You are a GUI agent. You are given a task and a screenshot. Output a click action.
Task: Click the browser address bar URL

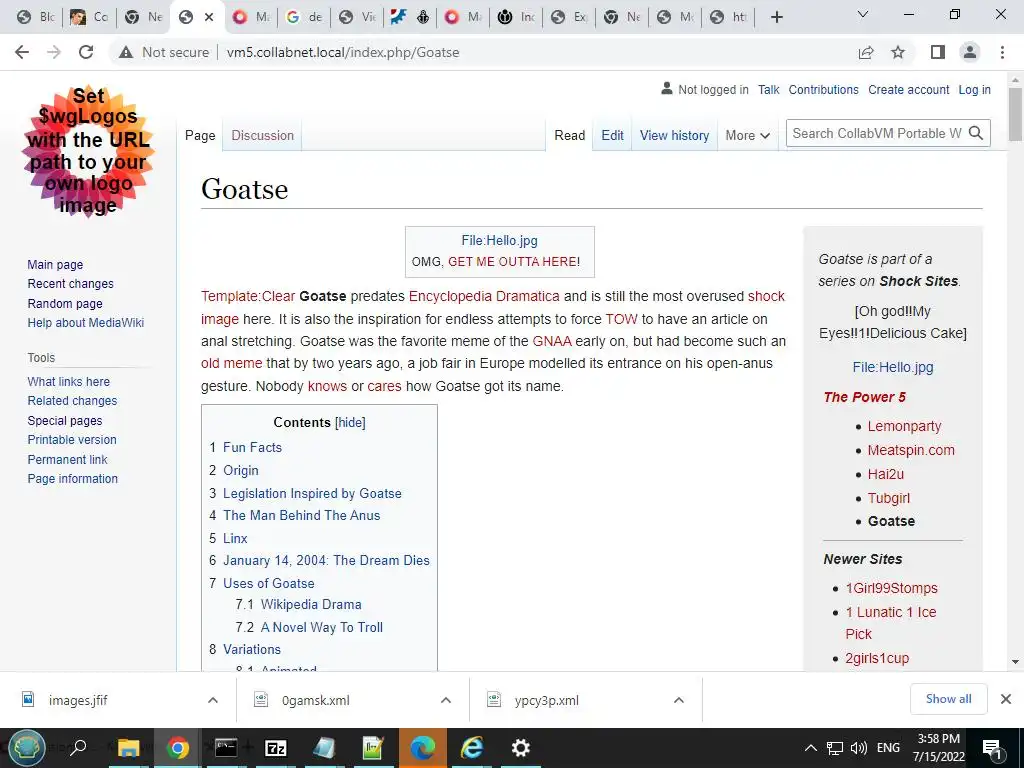(343, 52)
